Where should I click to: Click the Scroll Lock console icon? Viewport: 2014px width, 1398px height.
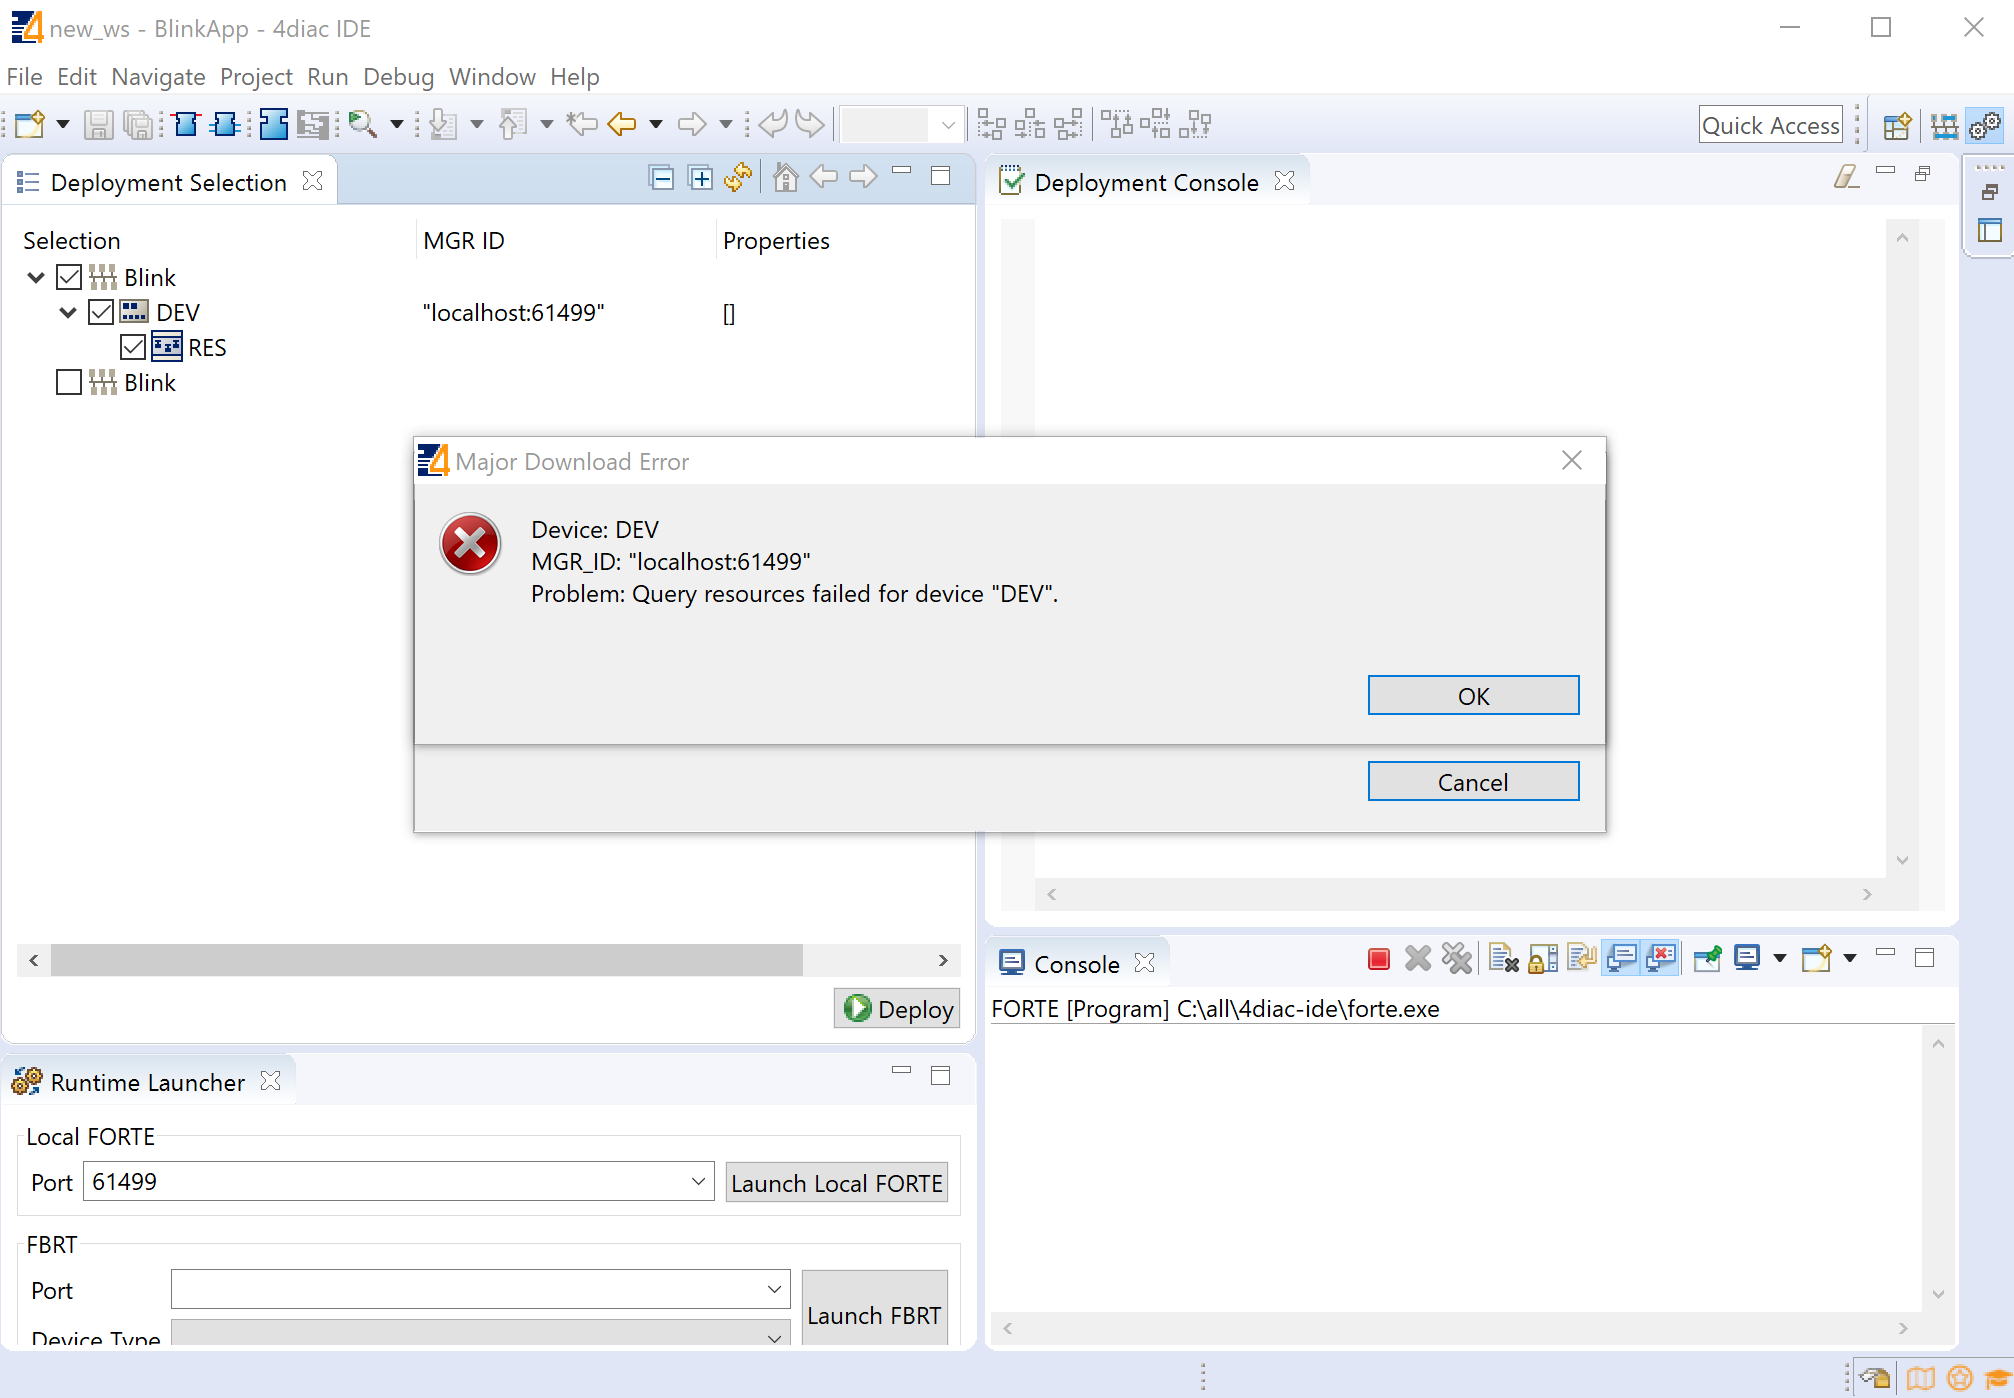point(1543,959)
